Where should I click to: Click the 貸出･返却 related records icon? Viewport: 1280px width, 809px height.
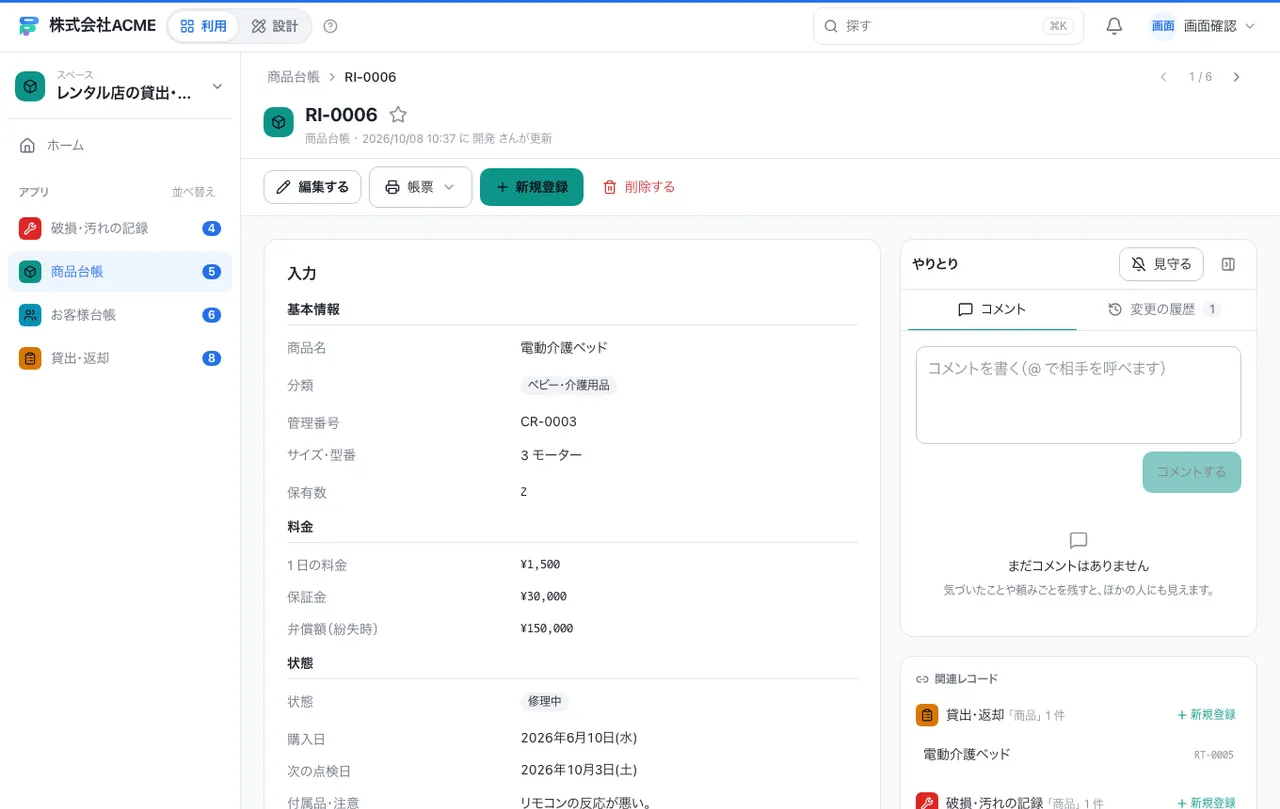point(927,715)
